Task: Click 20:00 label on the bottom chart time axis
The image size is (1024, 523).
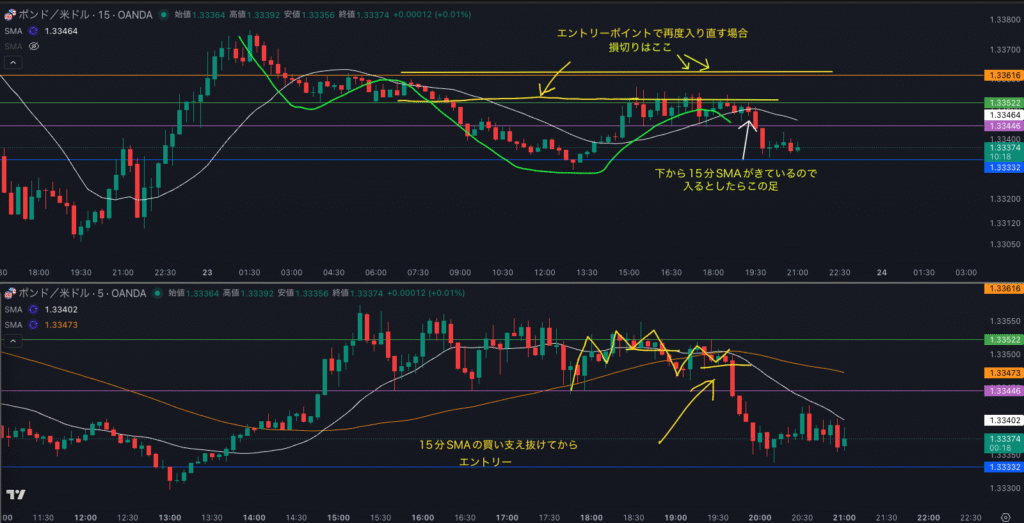Action: pos(758,517)
